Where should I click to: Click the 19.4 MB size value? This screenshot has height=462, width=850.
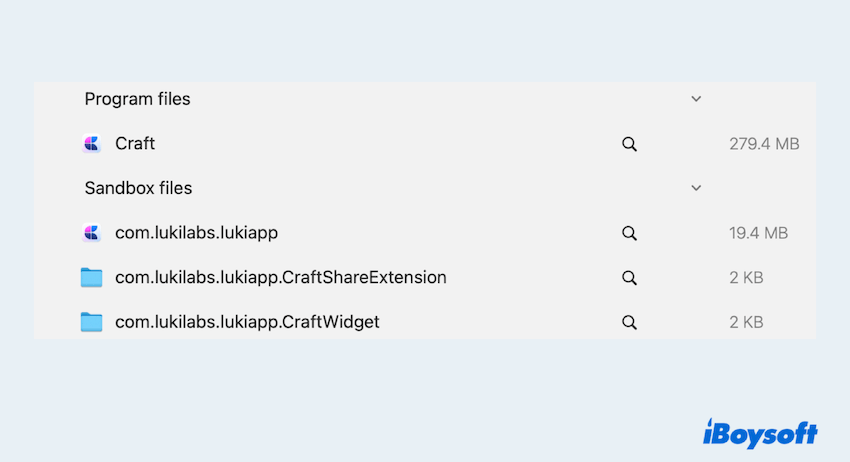pos(758,233)
